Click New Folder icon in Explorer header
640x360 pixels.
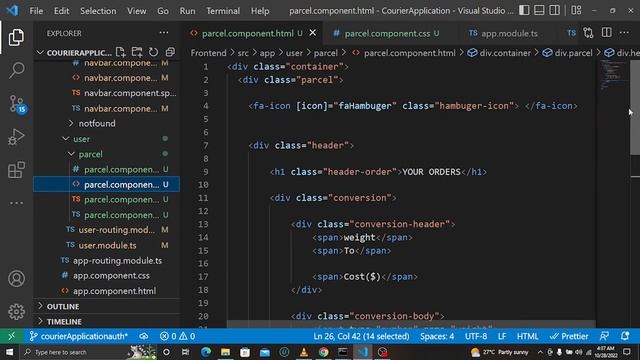click(x=137, y=52)
